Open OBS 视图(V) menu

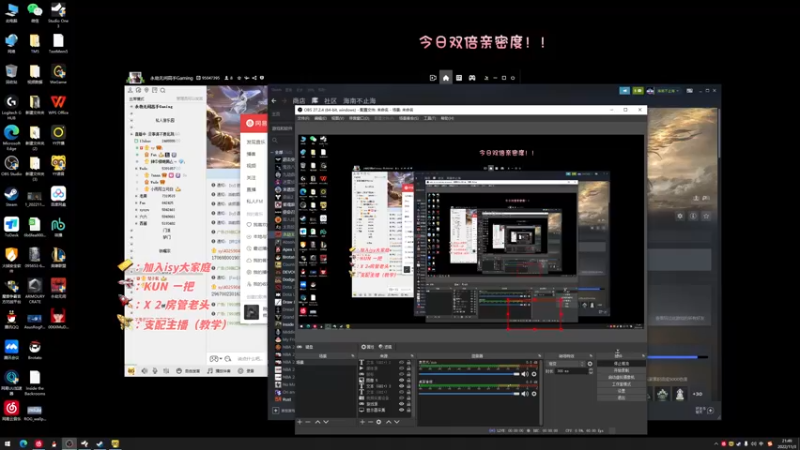pos(337,118)
